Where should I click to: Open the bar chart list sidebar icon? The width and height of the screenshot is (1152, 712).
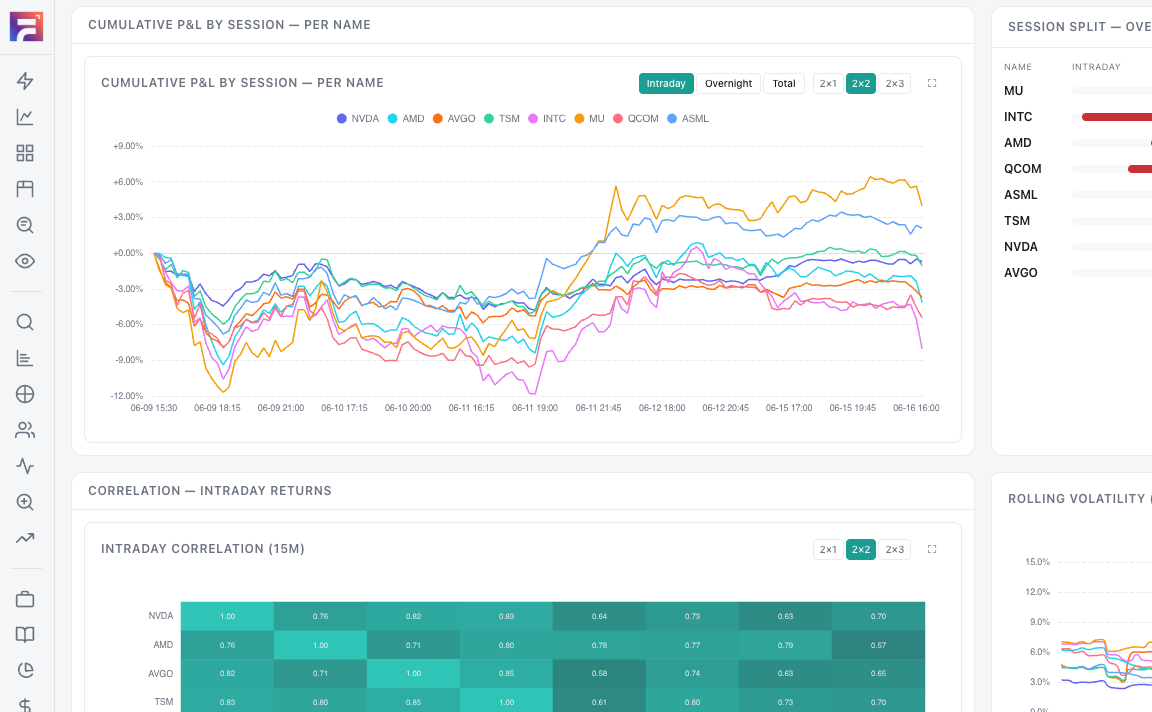click(25, 358)
